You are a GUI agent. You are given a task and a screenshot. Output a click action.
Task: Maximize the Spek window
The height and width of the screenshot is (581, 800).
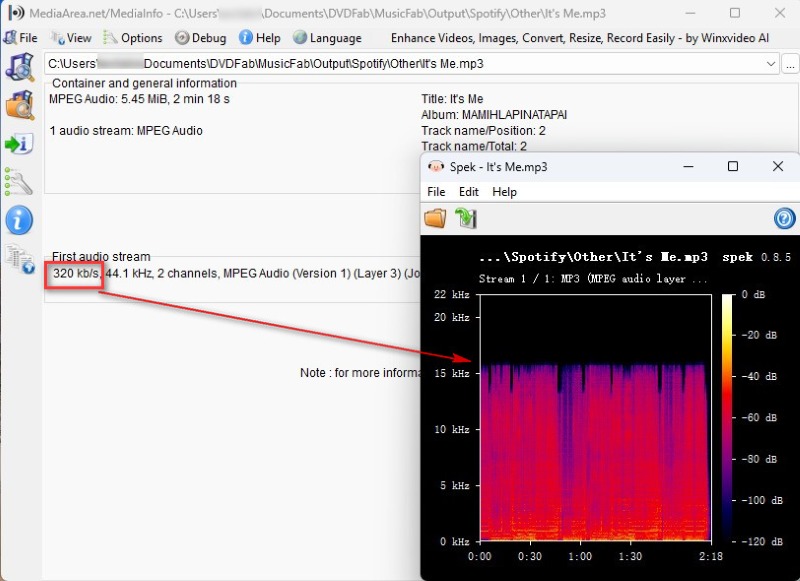733,166
